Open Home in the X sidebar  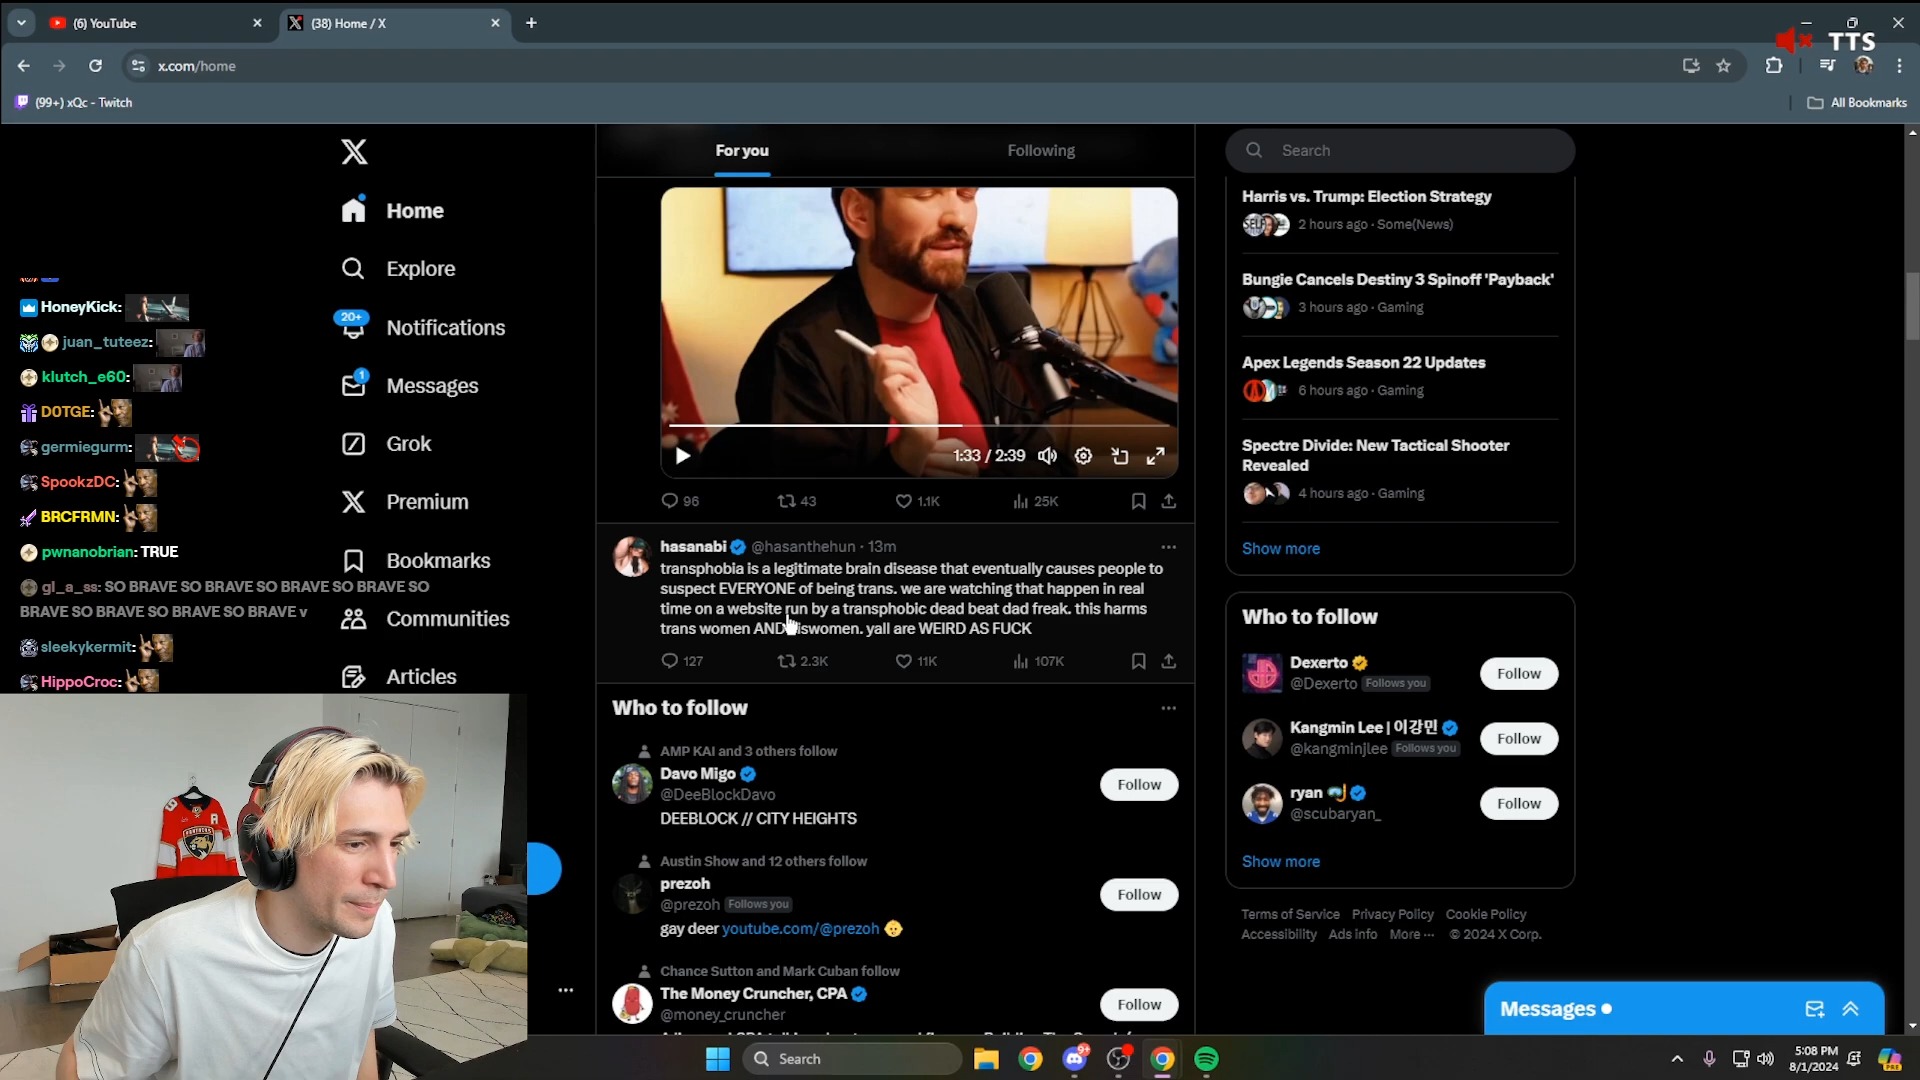[x=393, y=211]
